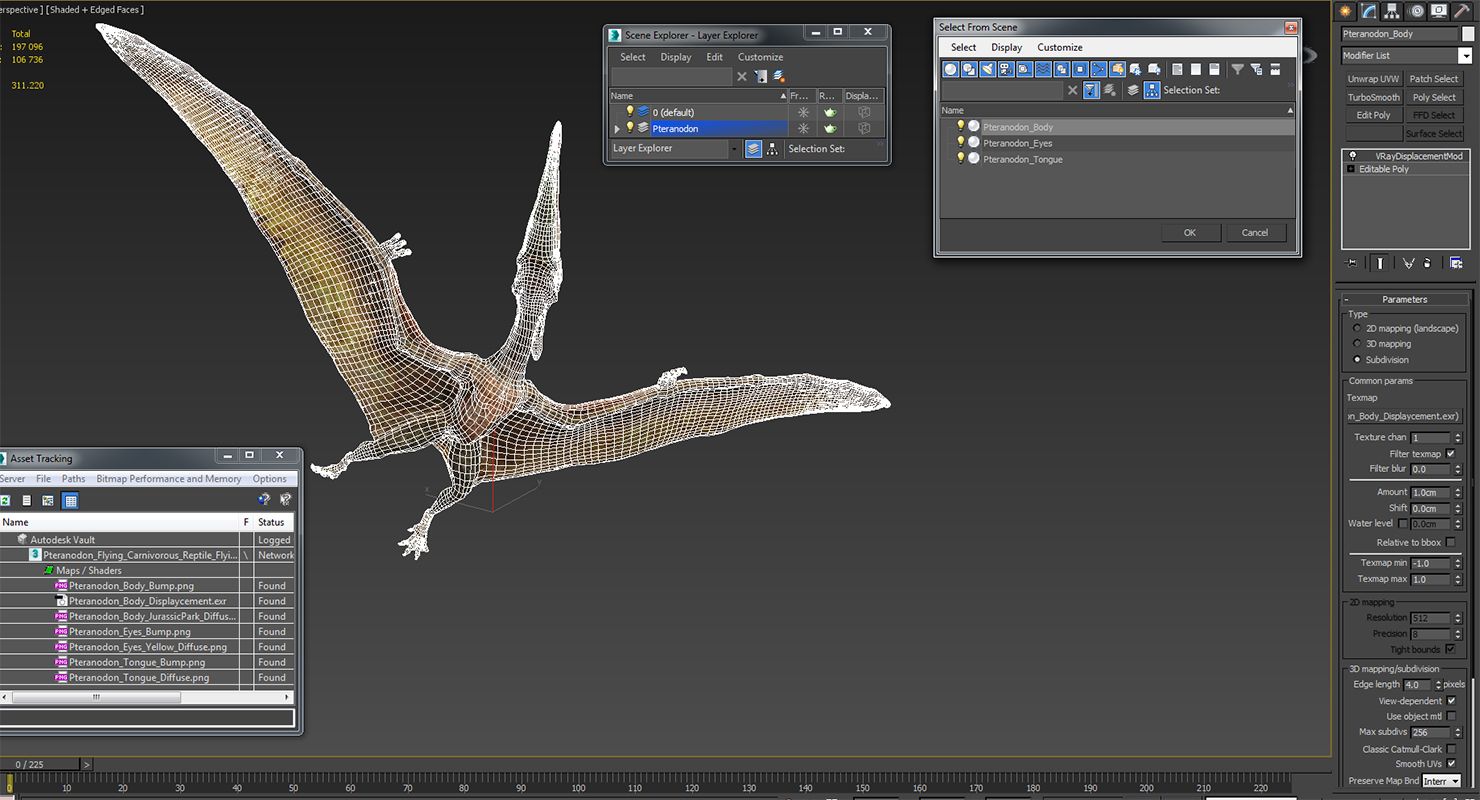
Task: Click the tree view icon in Asset Tracking
Action: click(x=46, y=501)
